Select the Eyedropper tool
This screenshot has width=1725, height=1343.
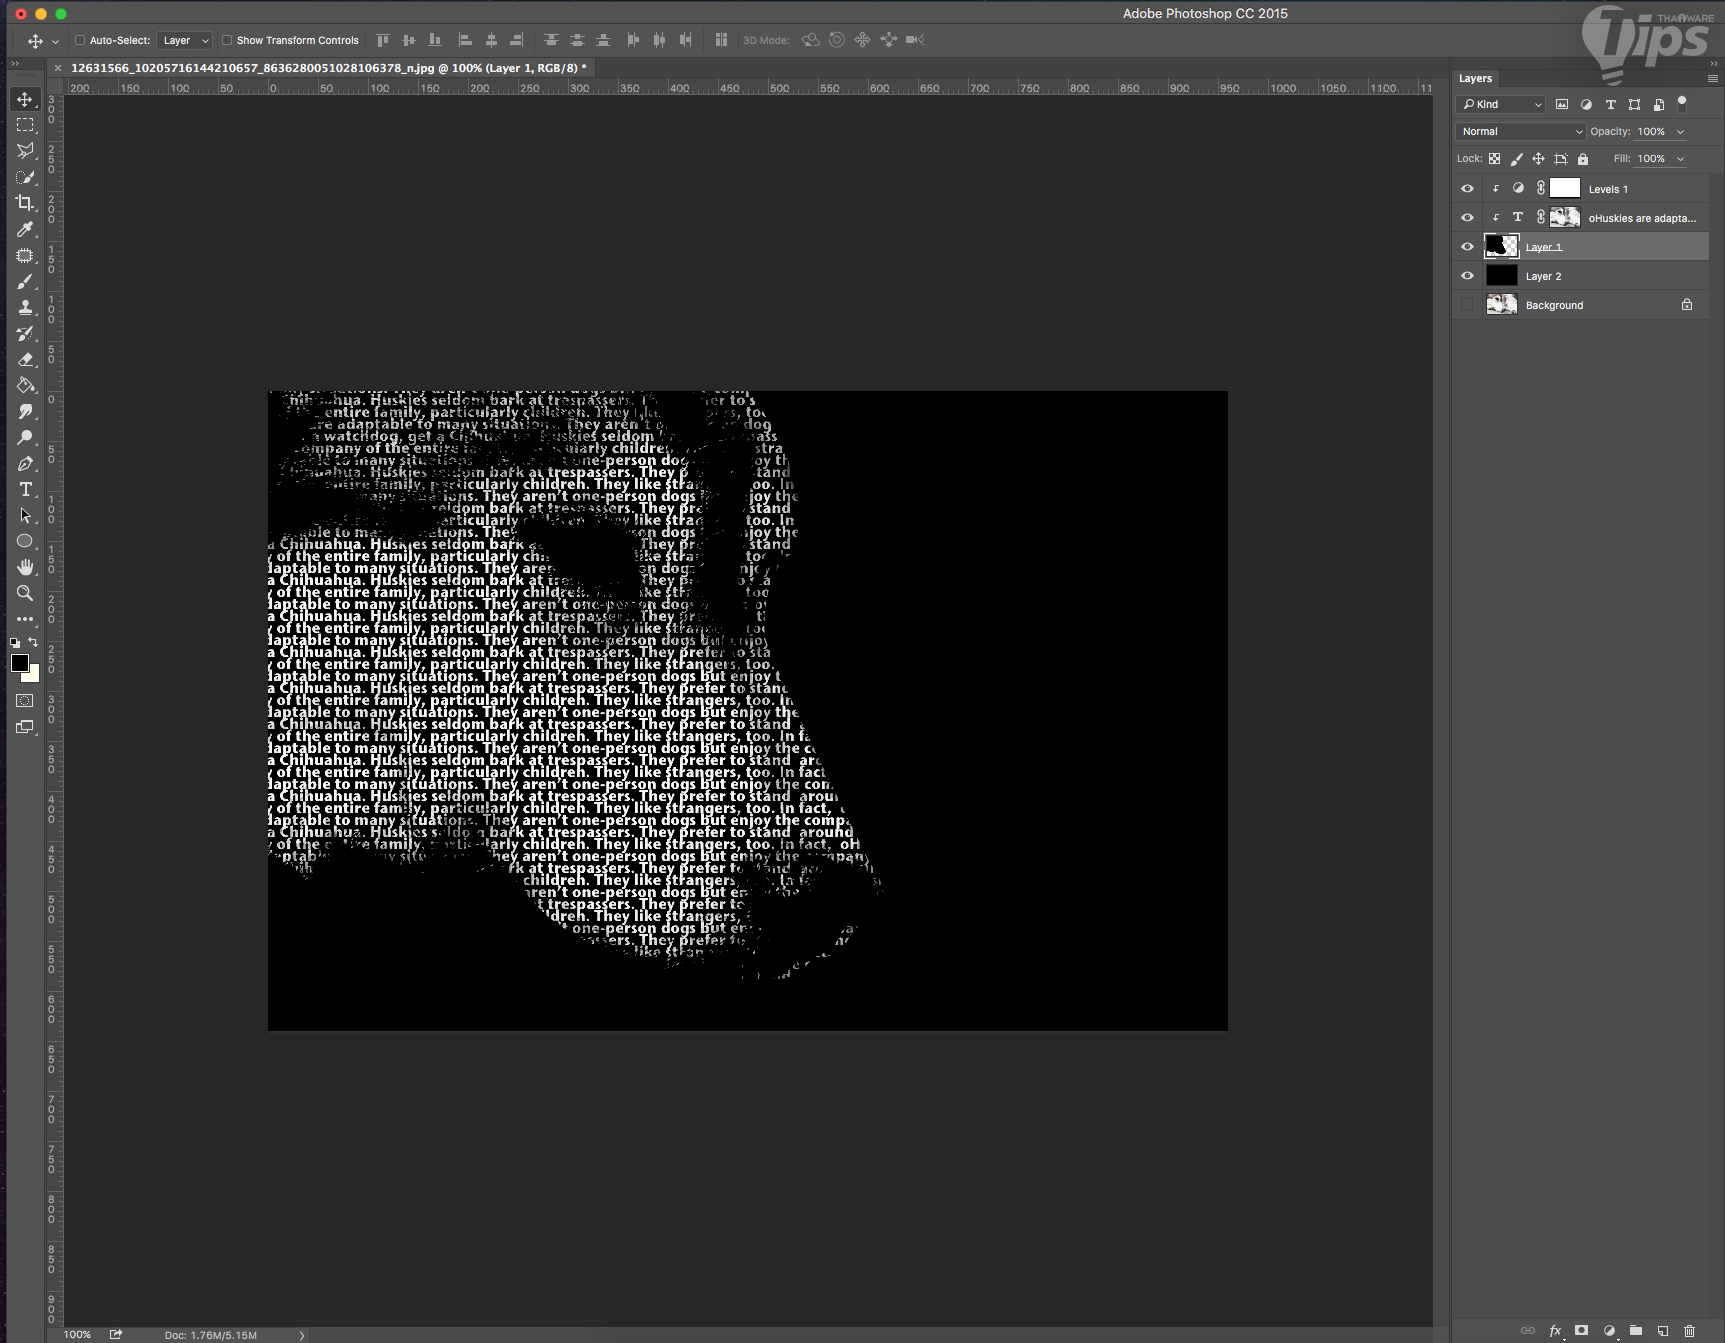point(25,229)
